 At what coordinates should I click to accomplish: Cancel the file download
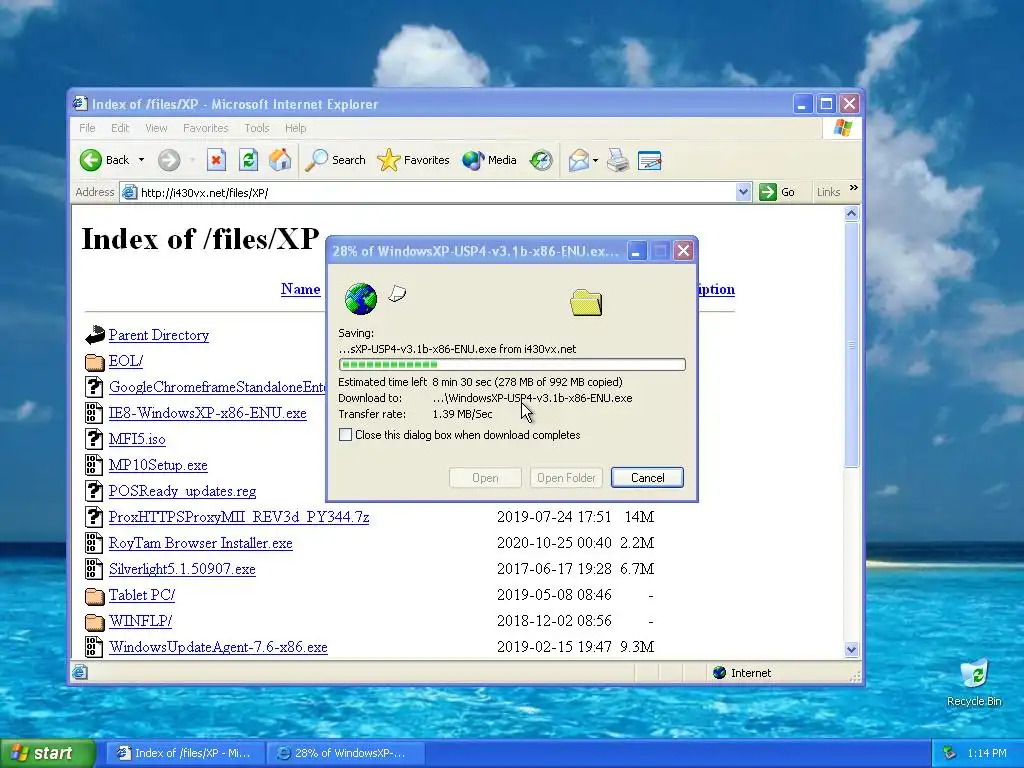[647, 477]
